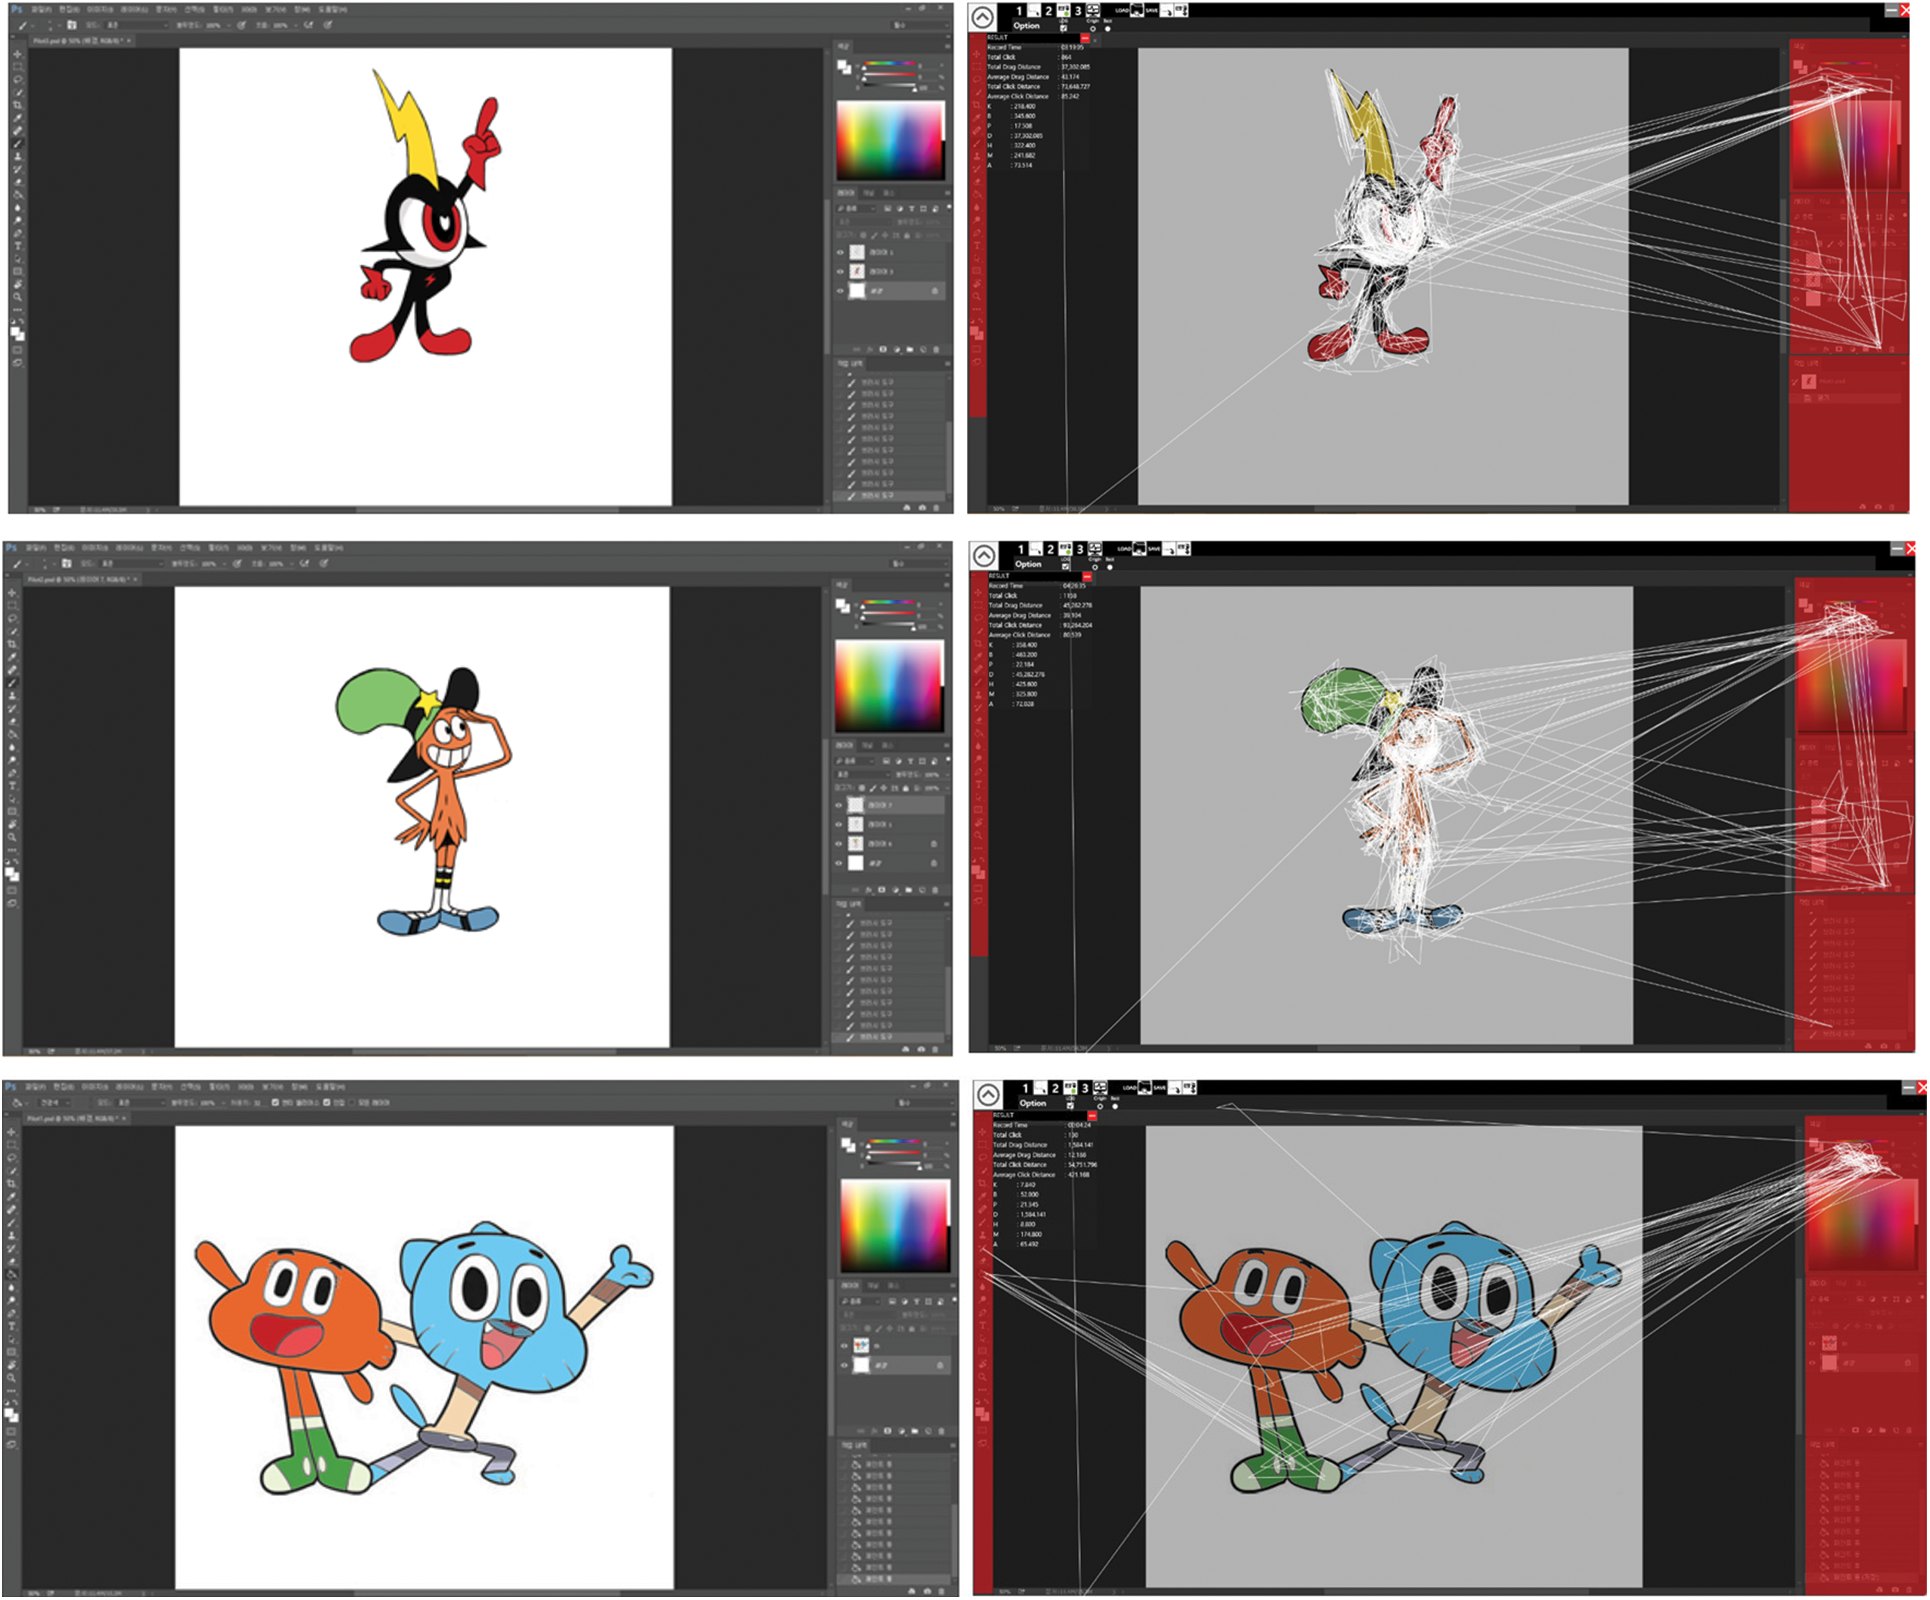Collapse RESULT panel with red minus in Gumball tracker
This screenshot has height=1600, width=1930.
click(x=1092, y=1115)
